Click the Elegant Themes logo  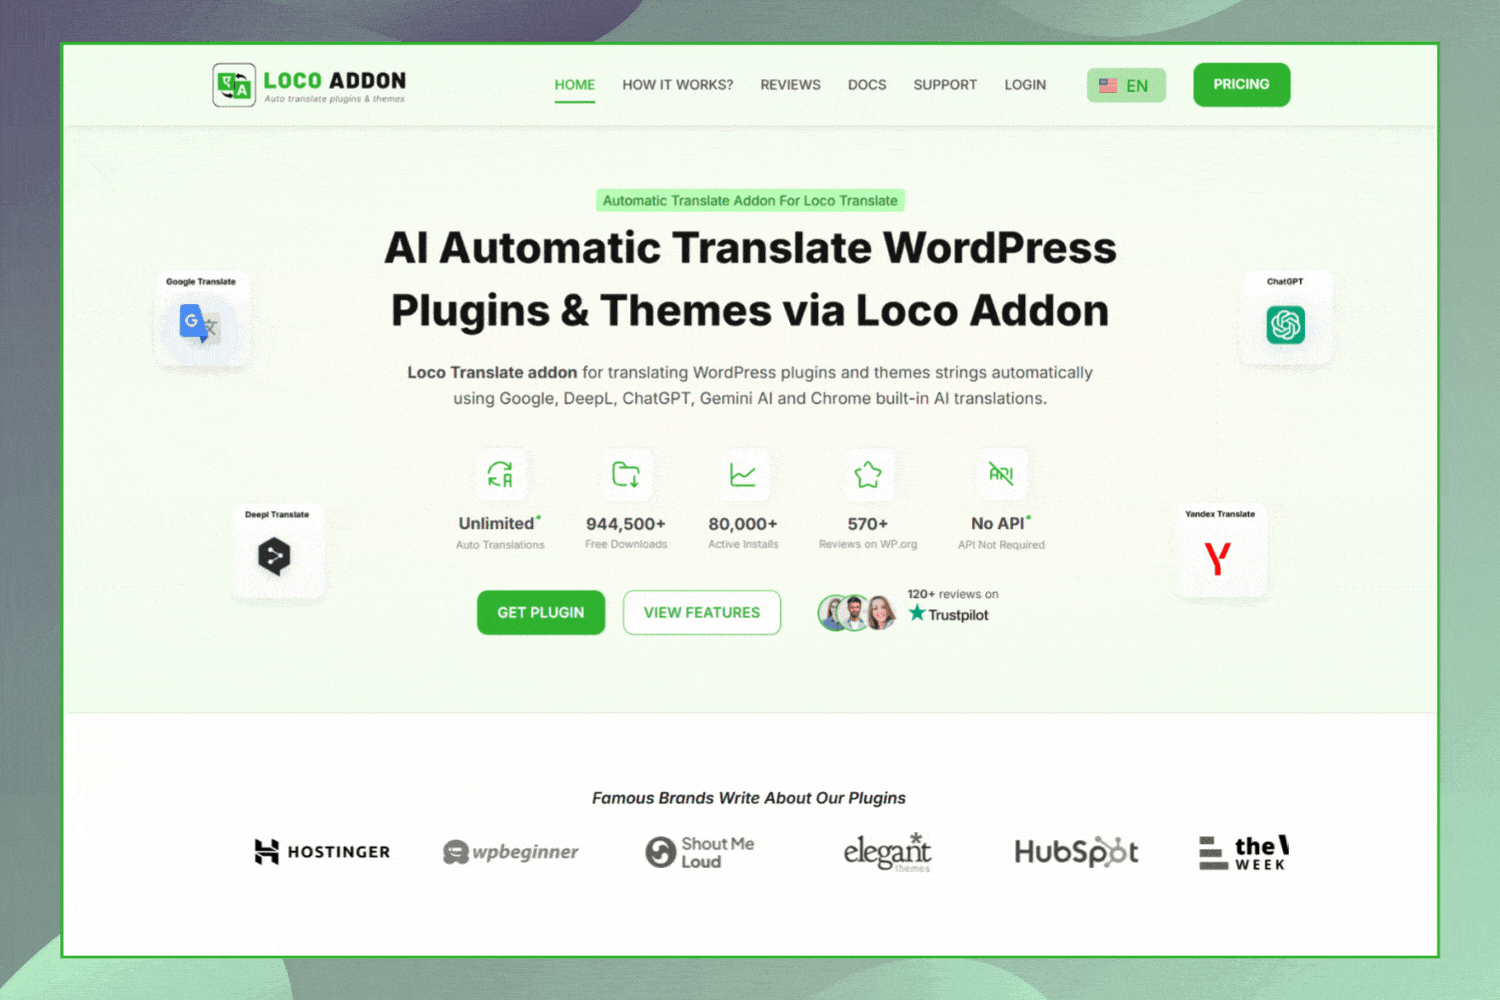click(x=887, y=852)
